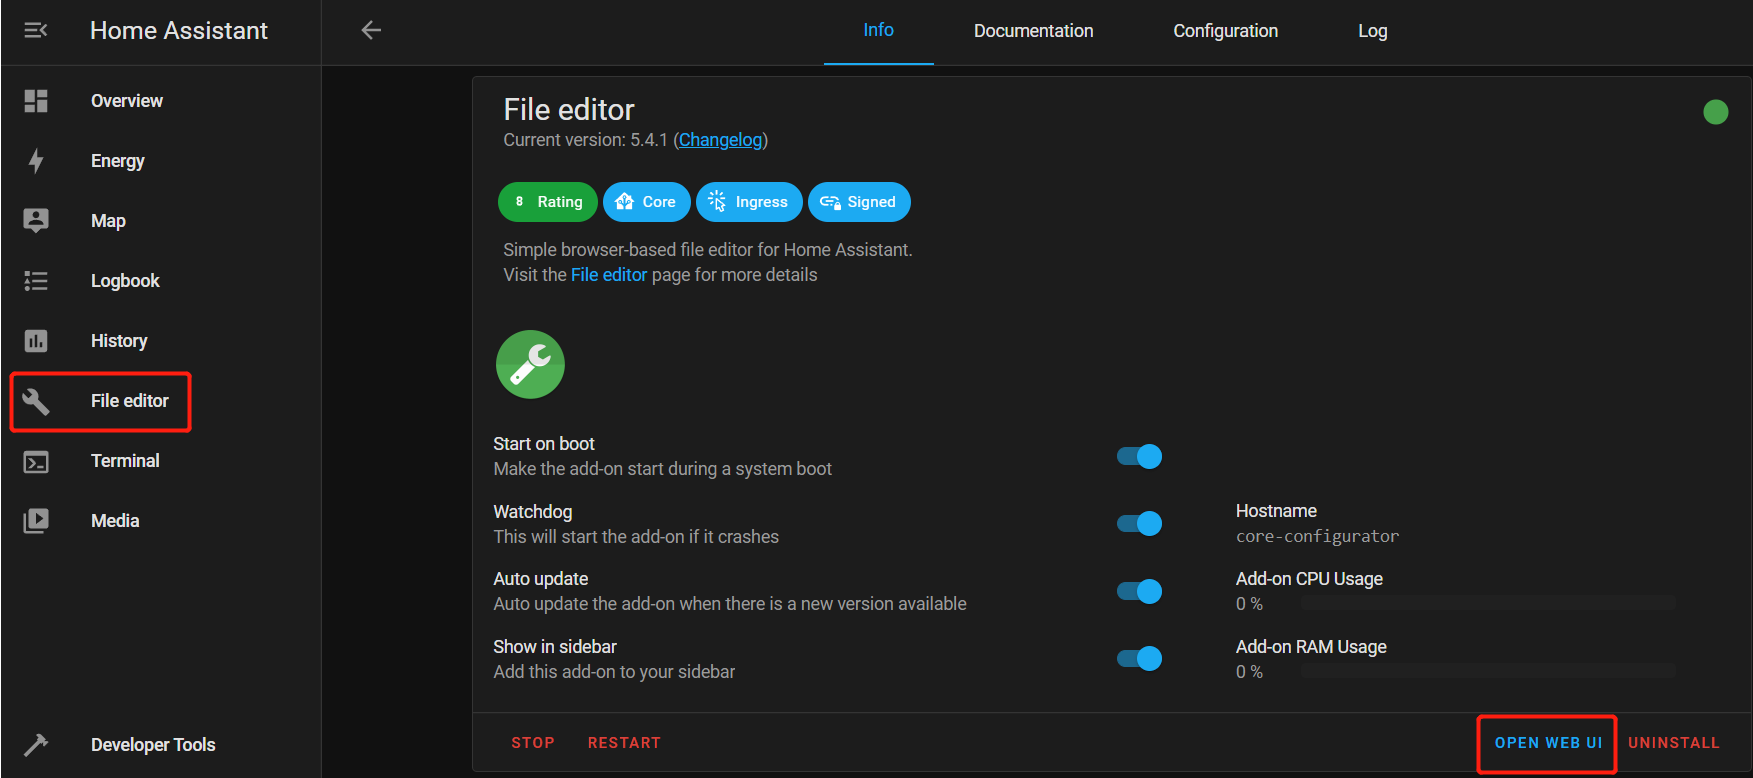
Task: Open the File editor page link
Action: (x=609, y=275)
